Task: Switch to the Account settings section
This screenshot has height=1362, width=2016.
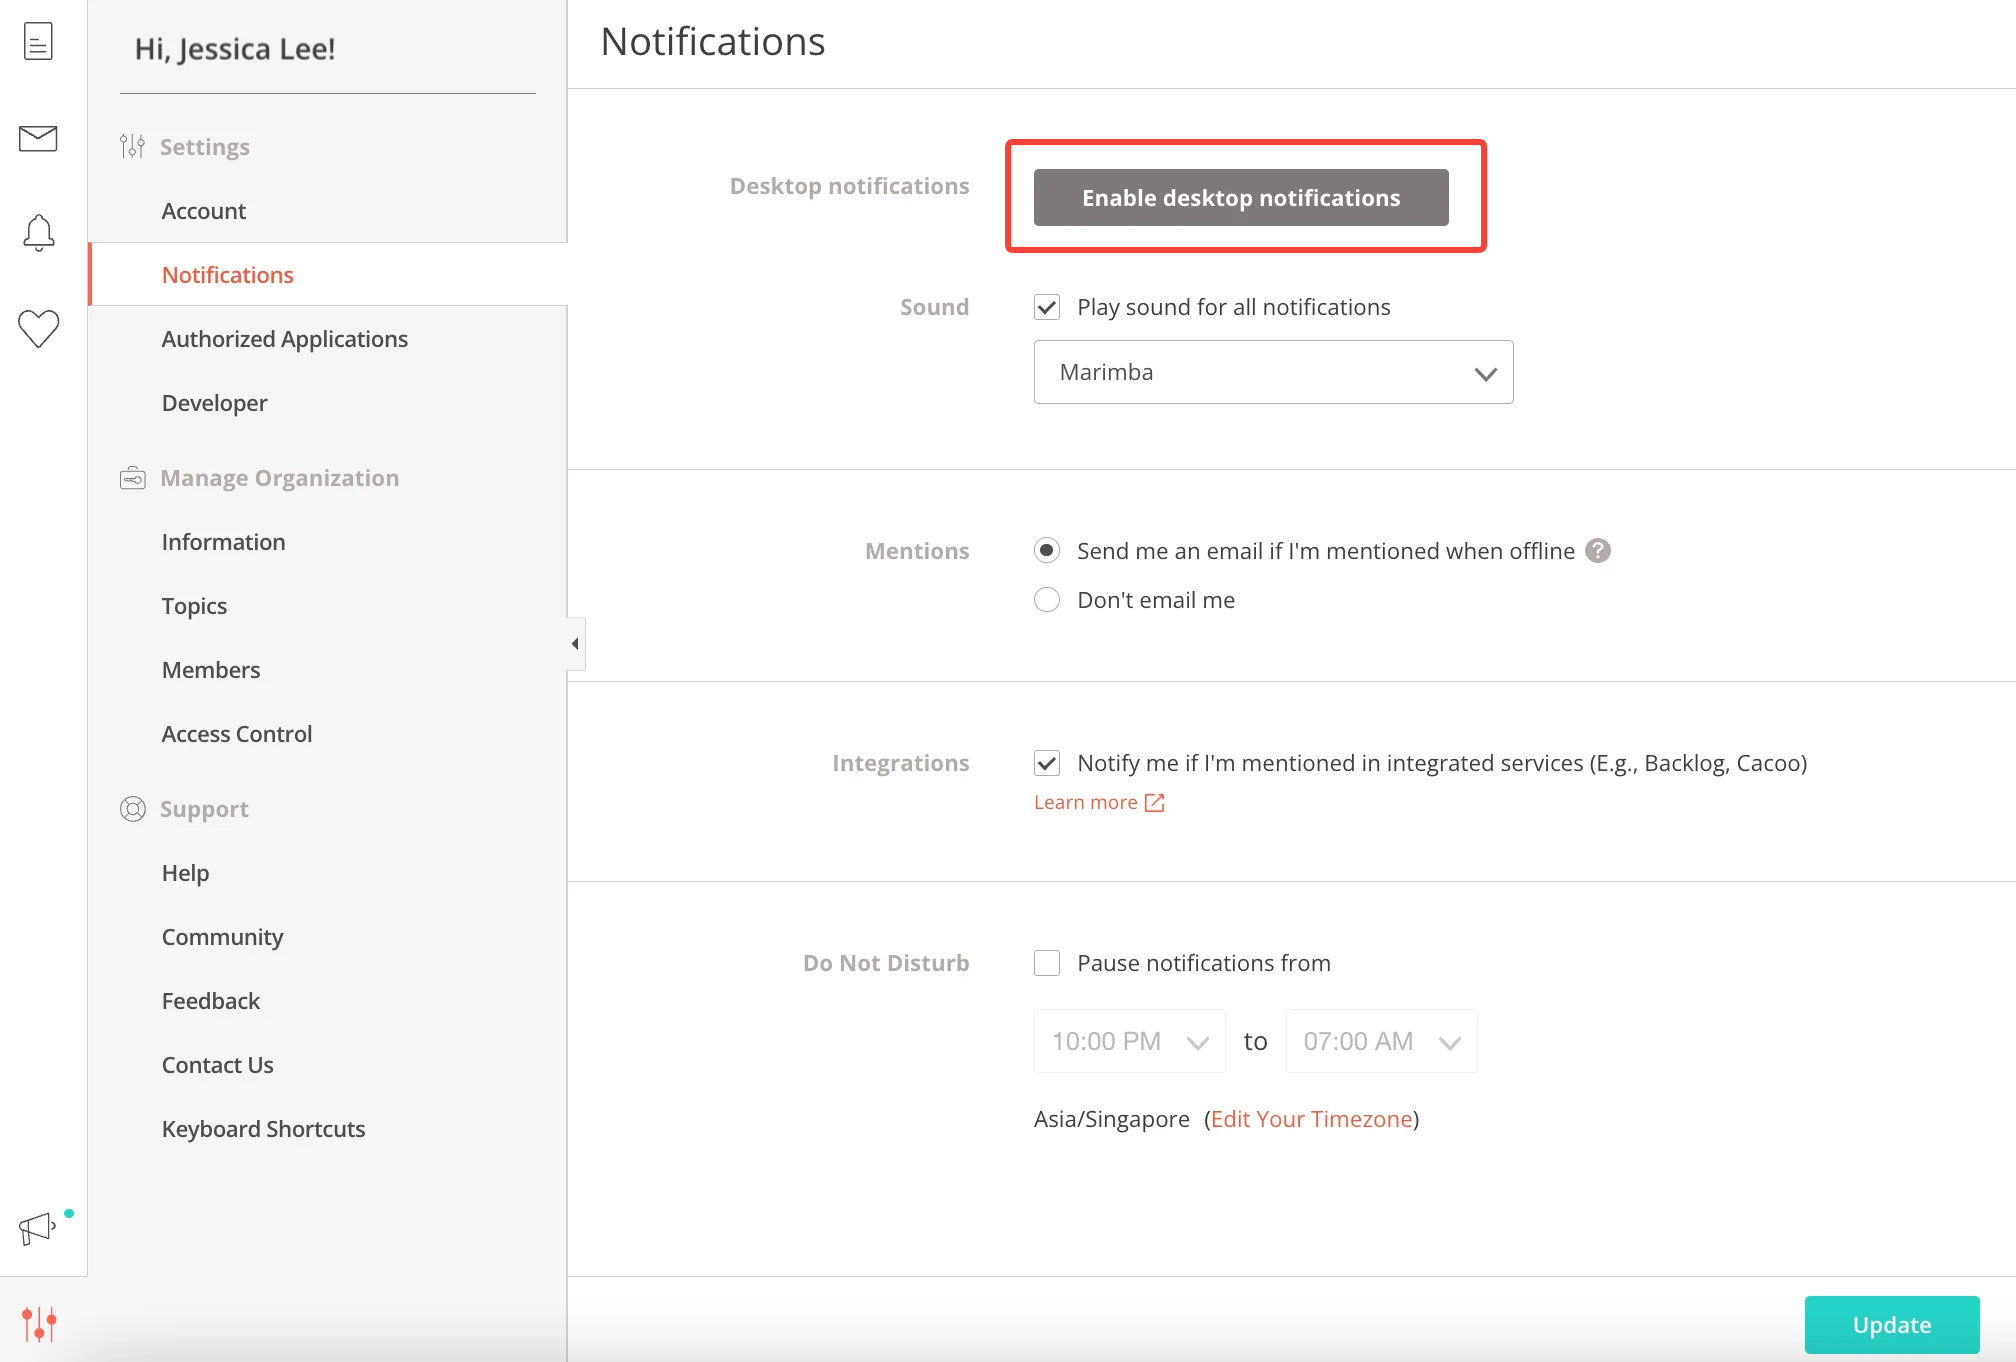Action: [x=203, y=210]
